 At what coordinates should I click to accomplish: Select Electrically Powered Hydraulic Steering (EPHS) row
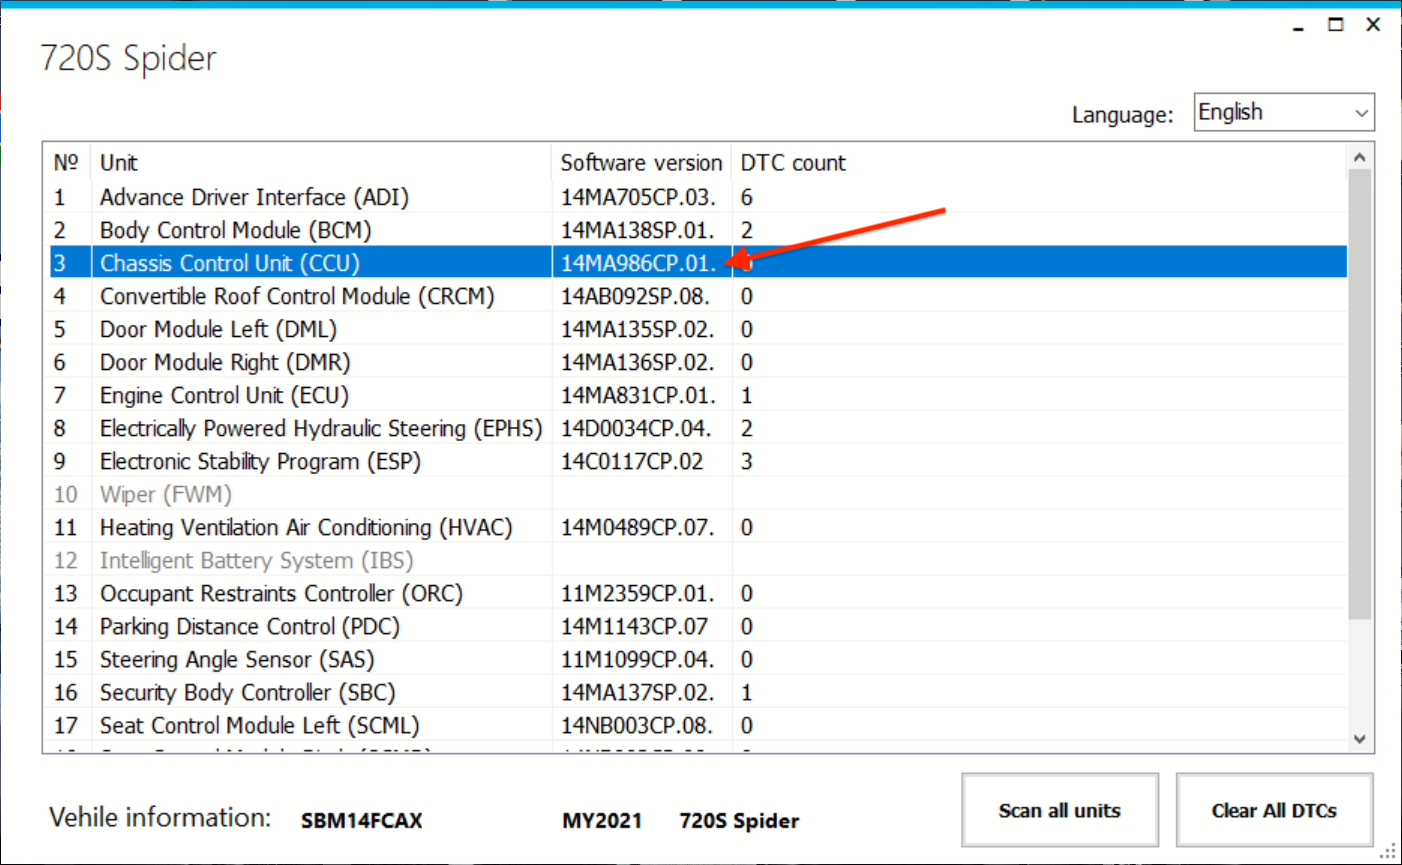click(698, 428)
